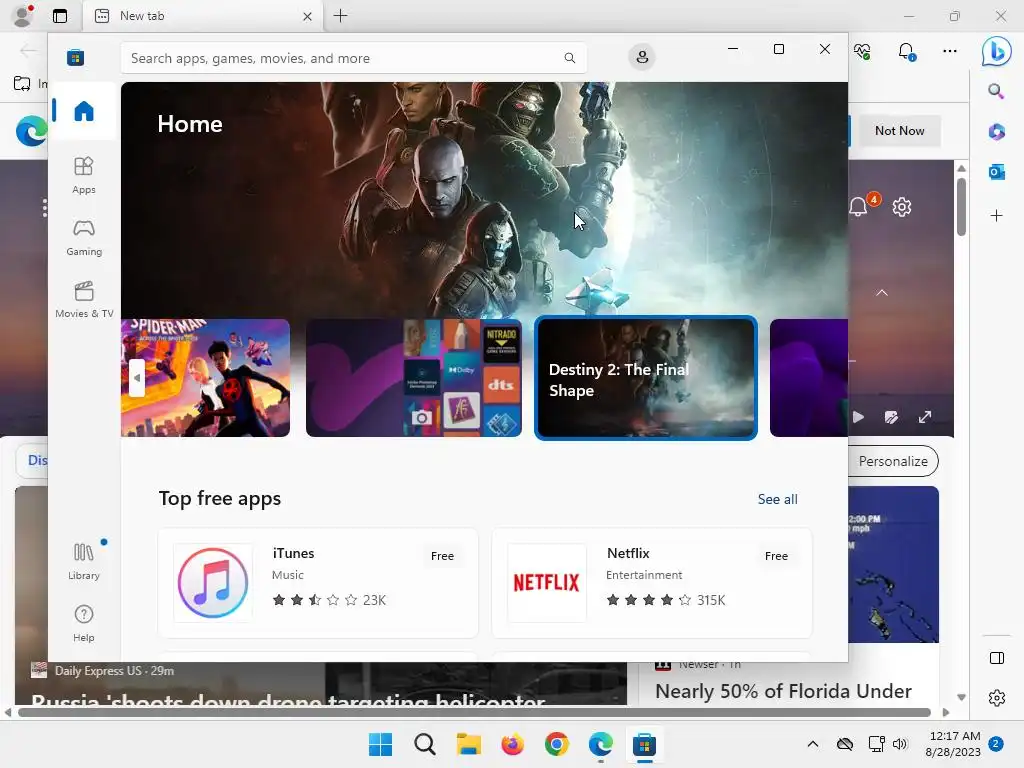Click Not Now in Edge window

pos(899,131)
